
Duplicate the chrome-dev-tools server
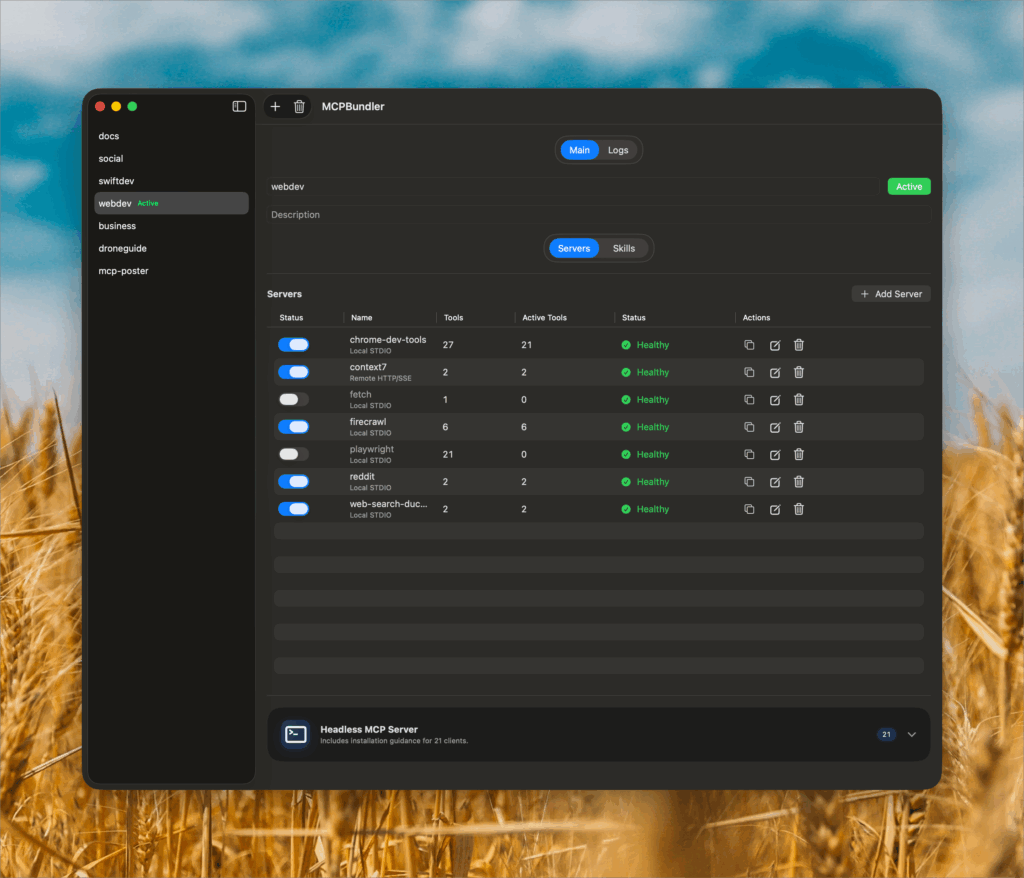tap(749, 345)
